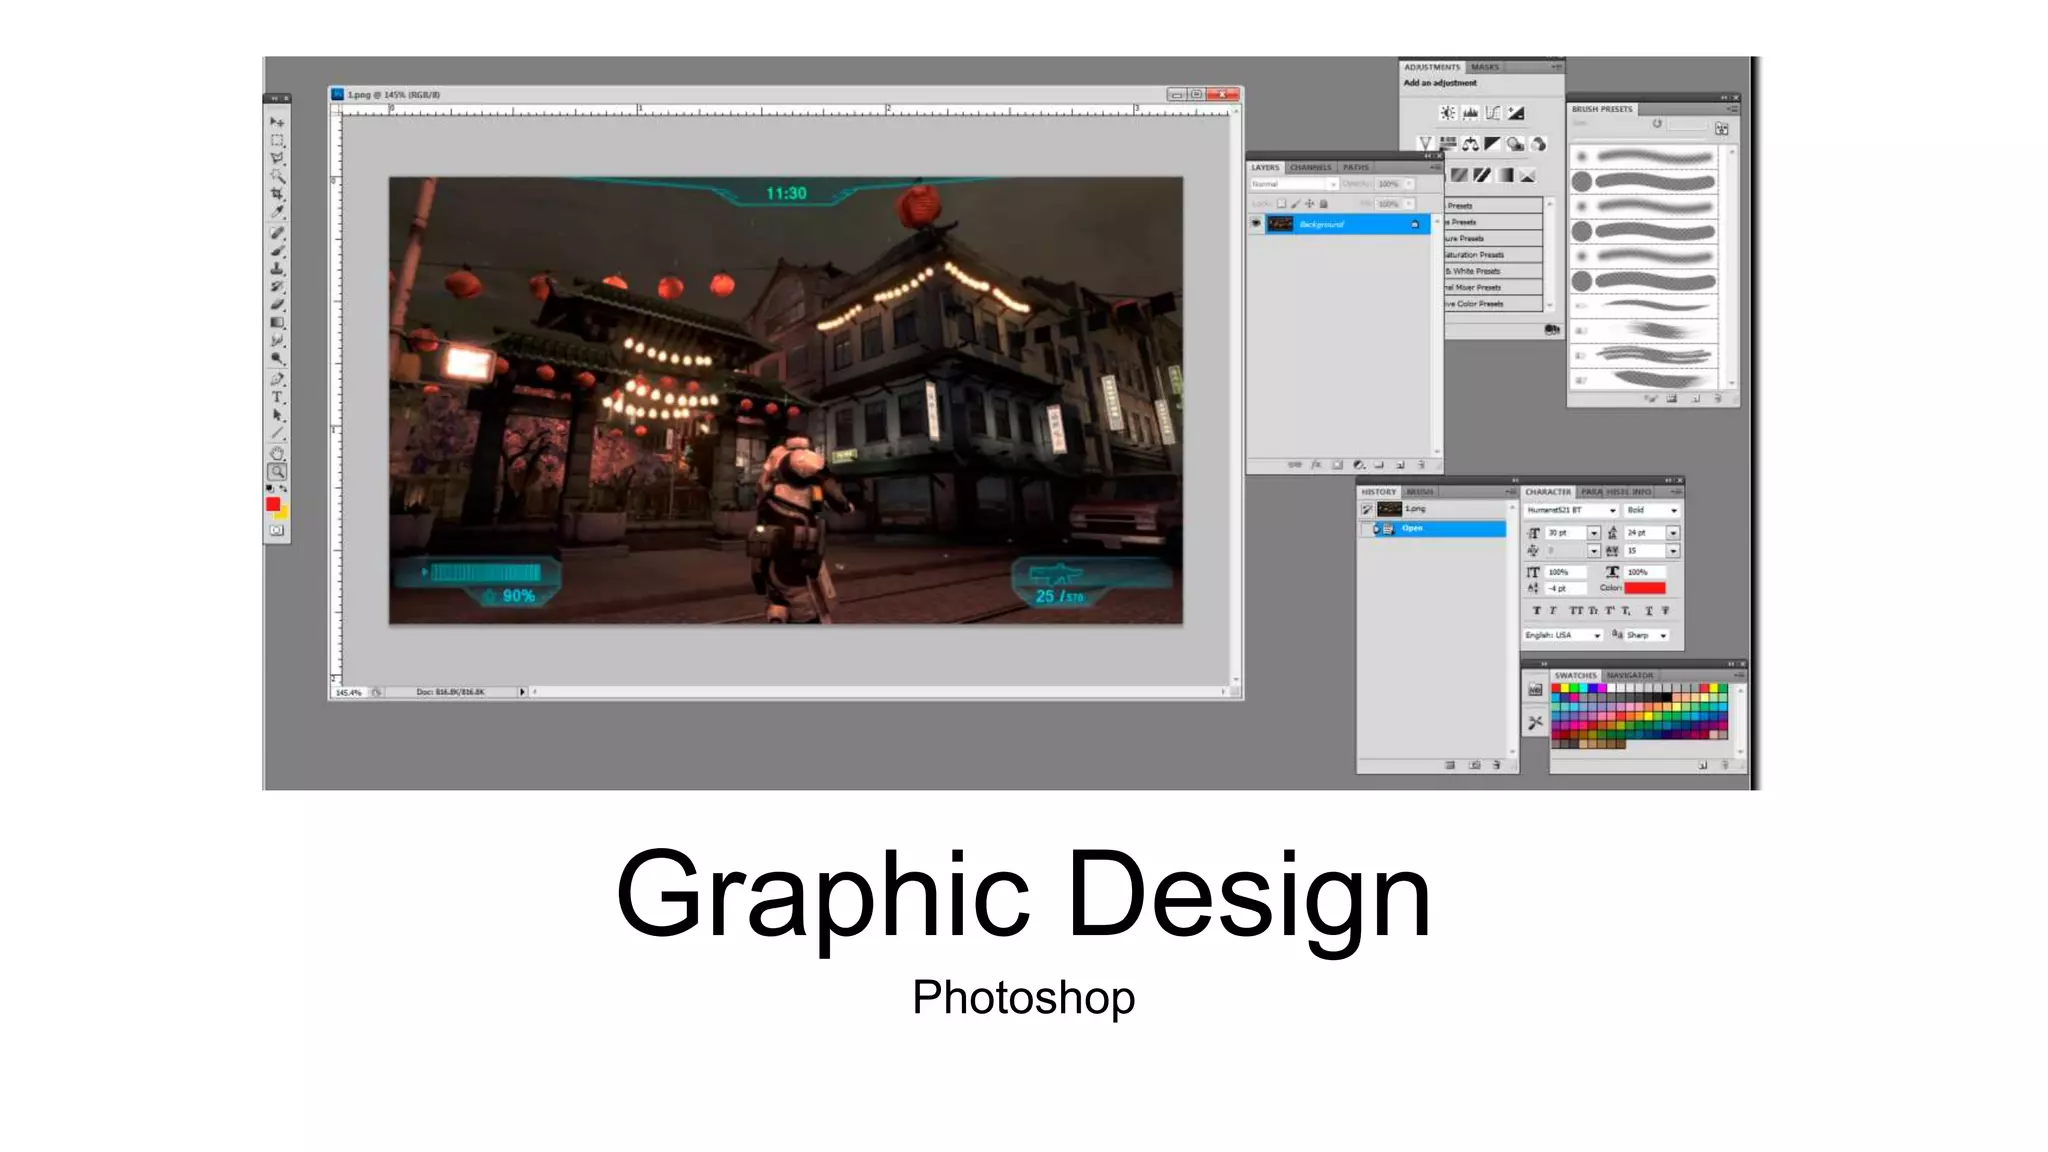Open the English: USA language dropdown
The image size is (2048, 1152).
click(x=1563, y=636)
